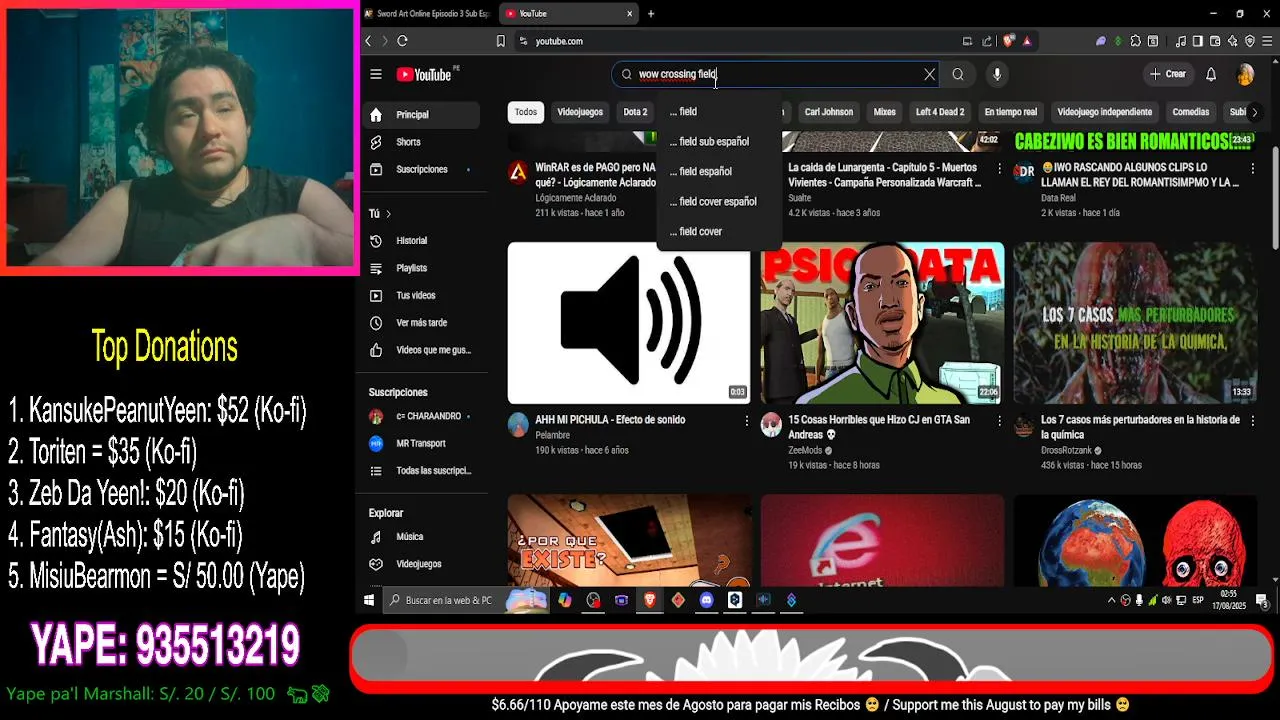Select the Mixes filter chip
The width and height of the screenshot is (1280, 720).
885,112
